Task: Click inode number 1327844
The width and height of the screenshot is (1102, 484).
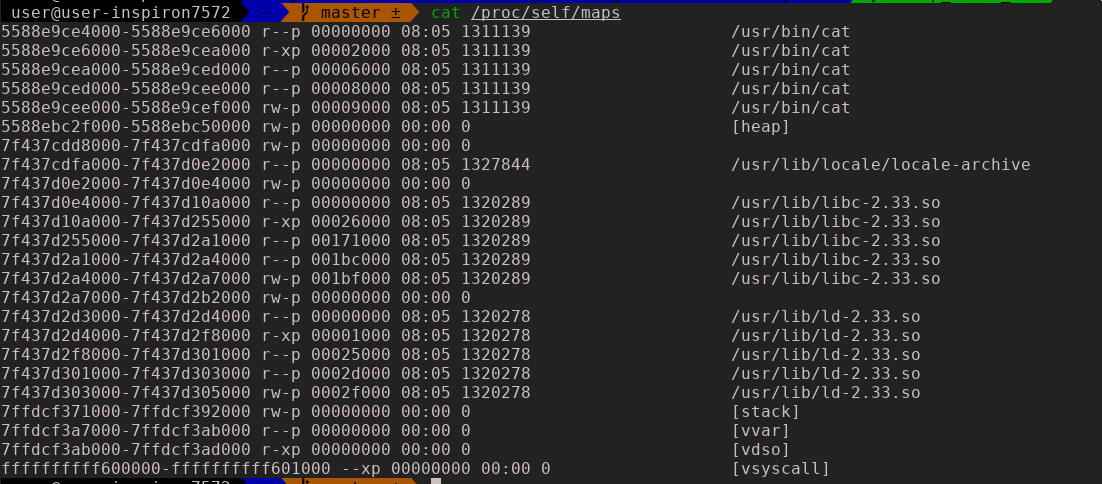Action: pos(495,164)
